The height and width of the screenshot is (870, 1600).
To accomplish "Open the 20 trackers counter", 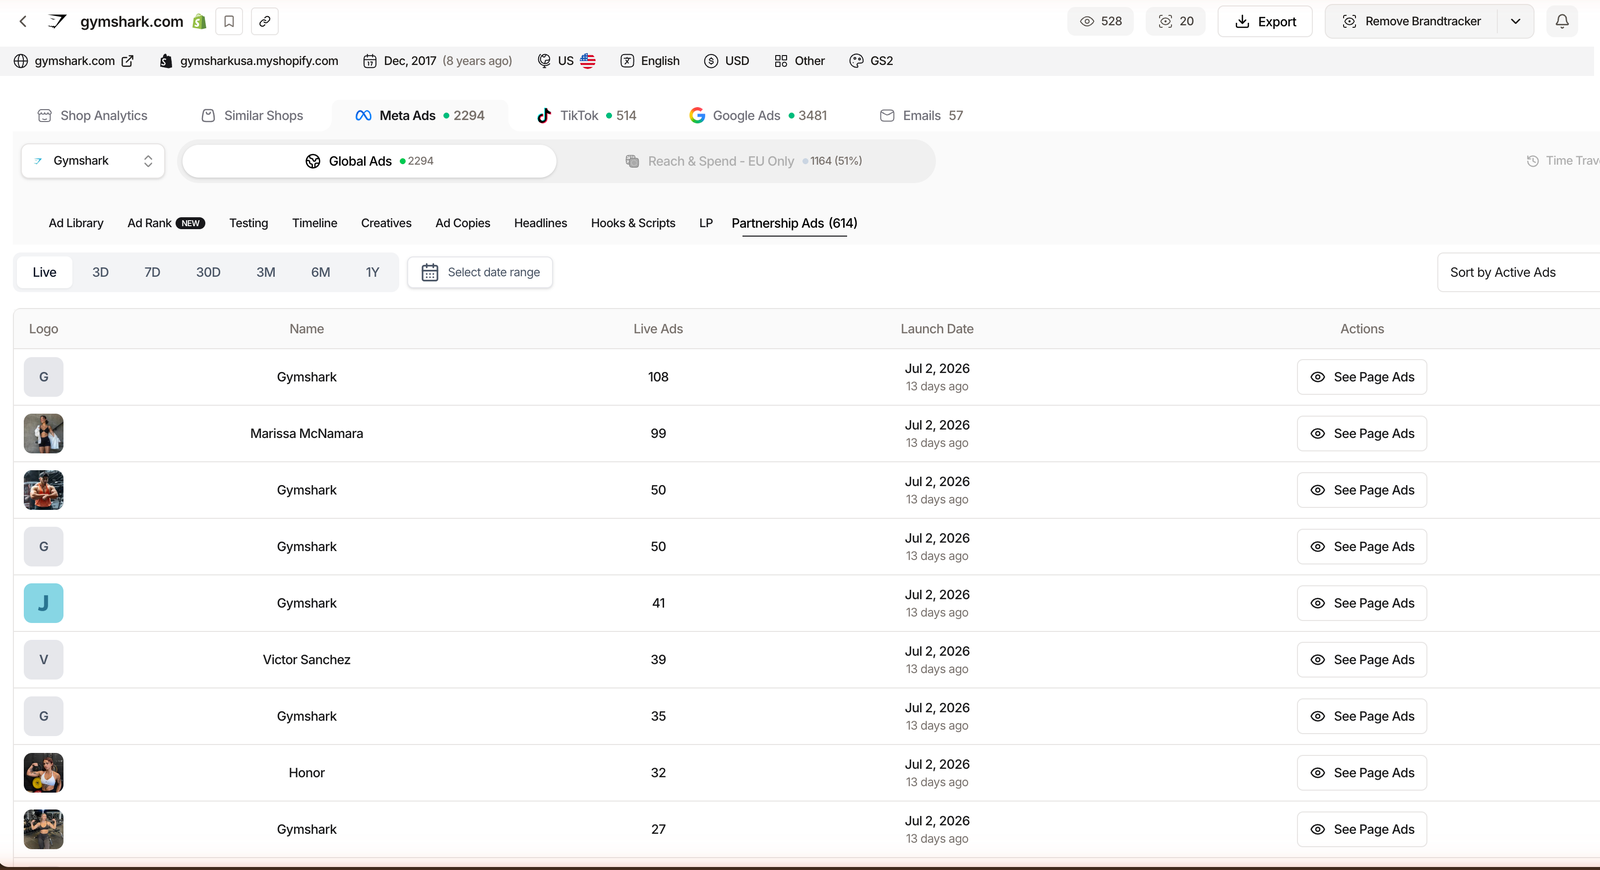I will pos(1176,21).
